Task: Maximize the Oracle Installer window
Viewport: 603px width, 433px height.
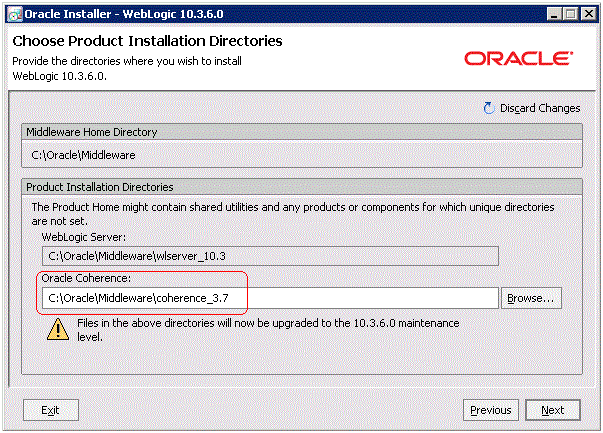Action: pyautogui.click(x=571, y=14)
